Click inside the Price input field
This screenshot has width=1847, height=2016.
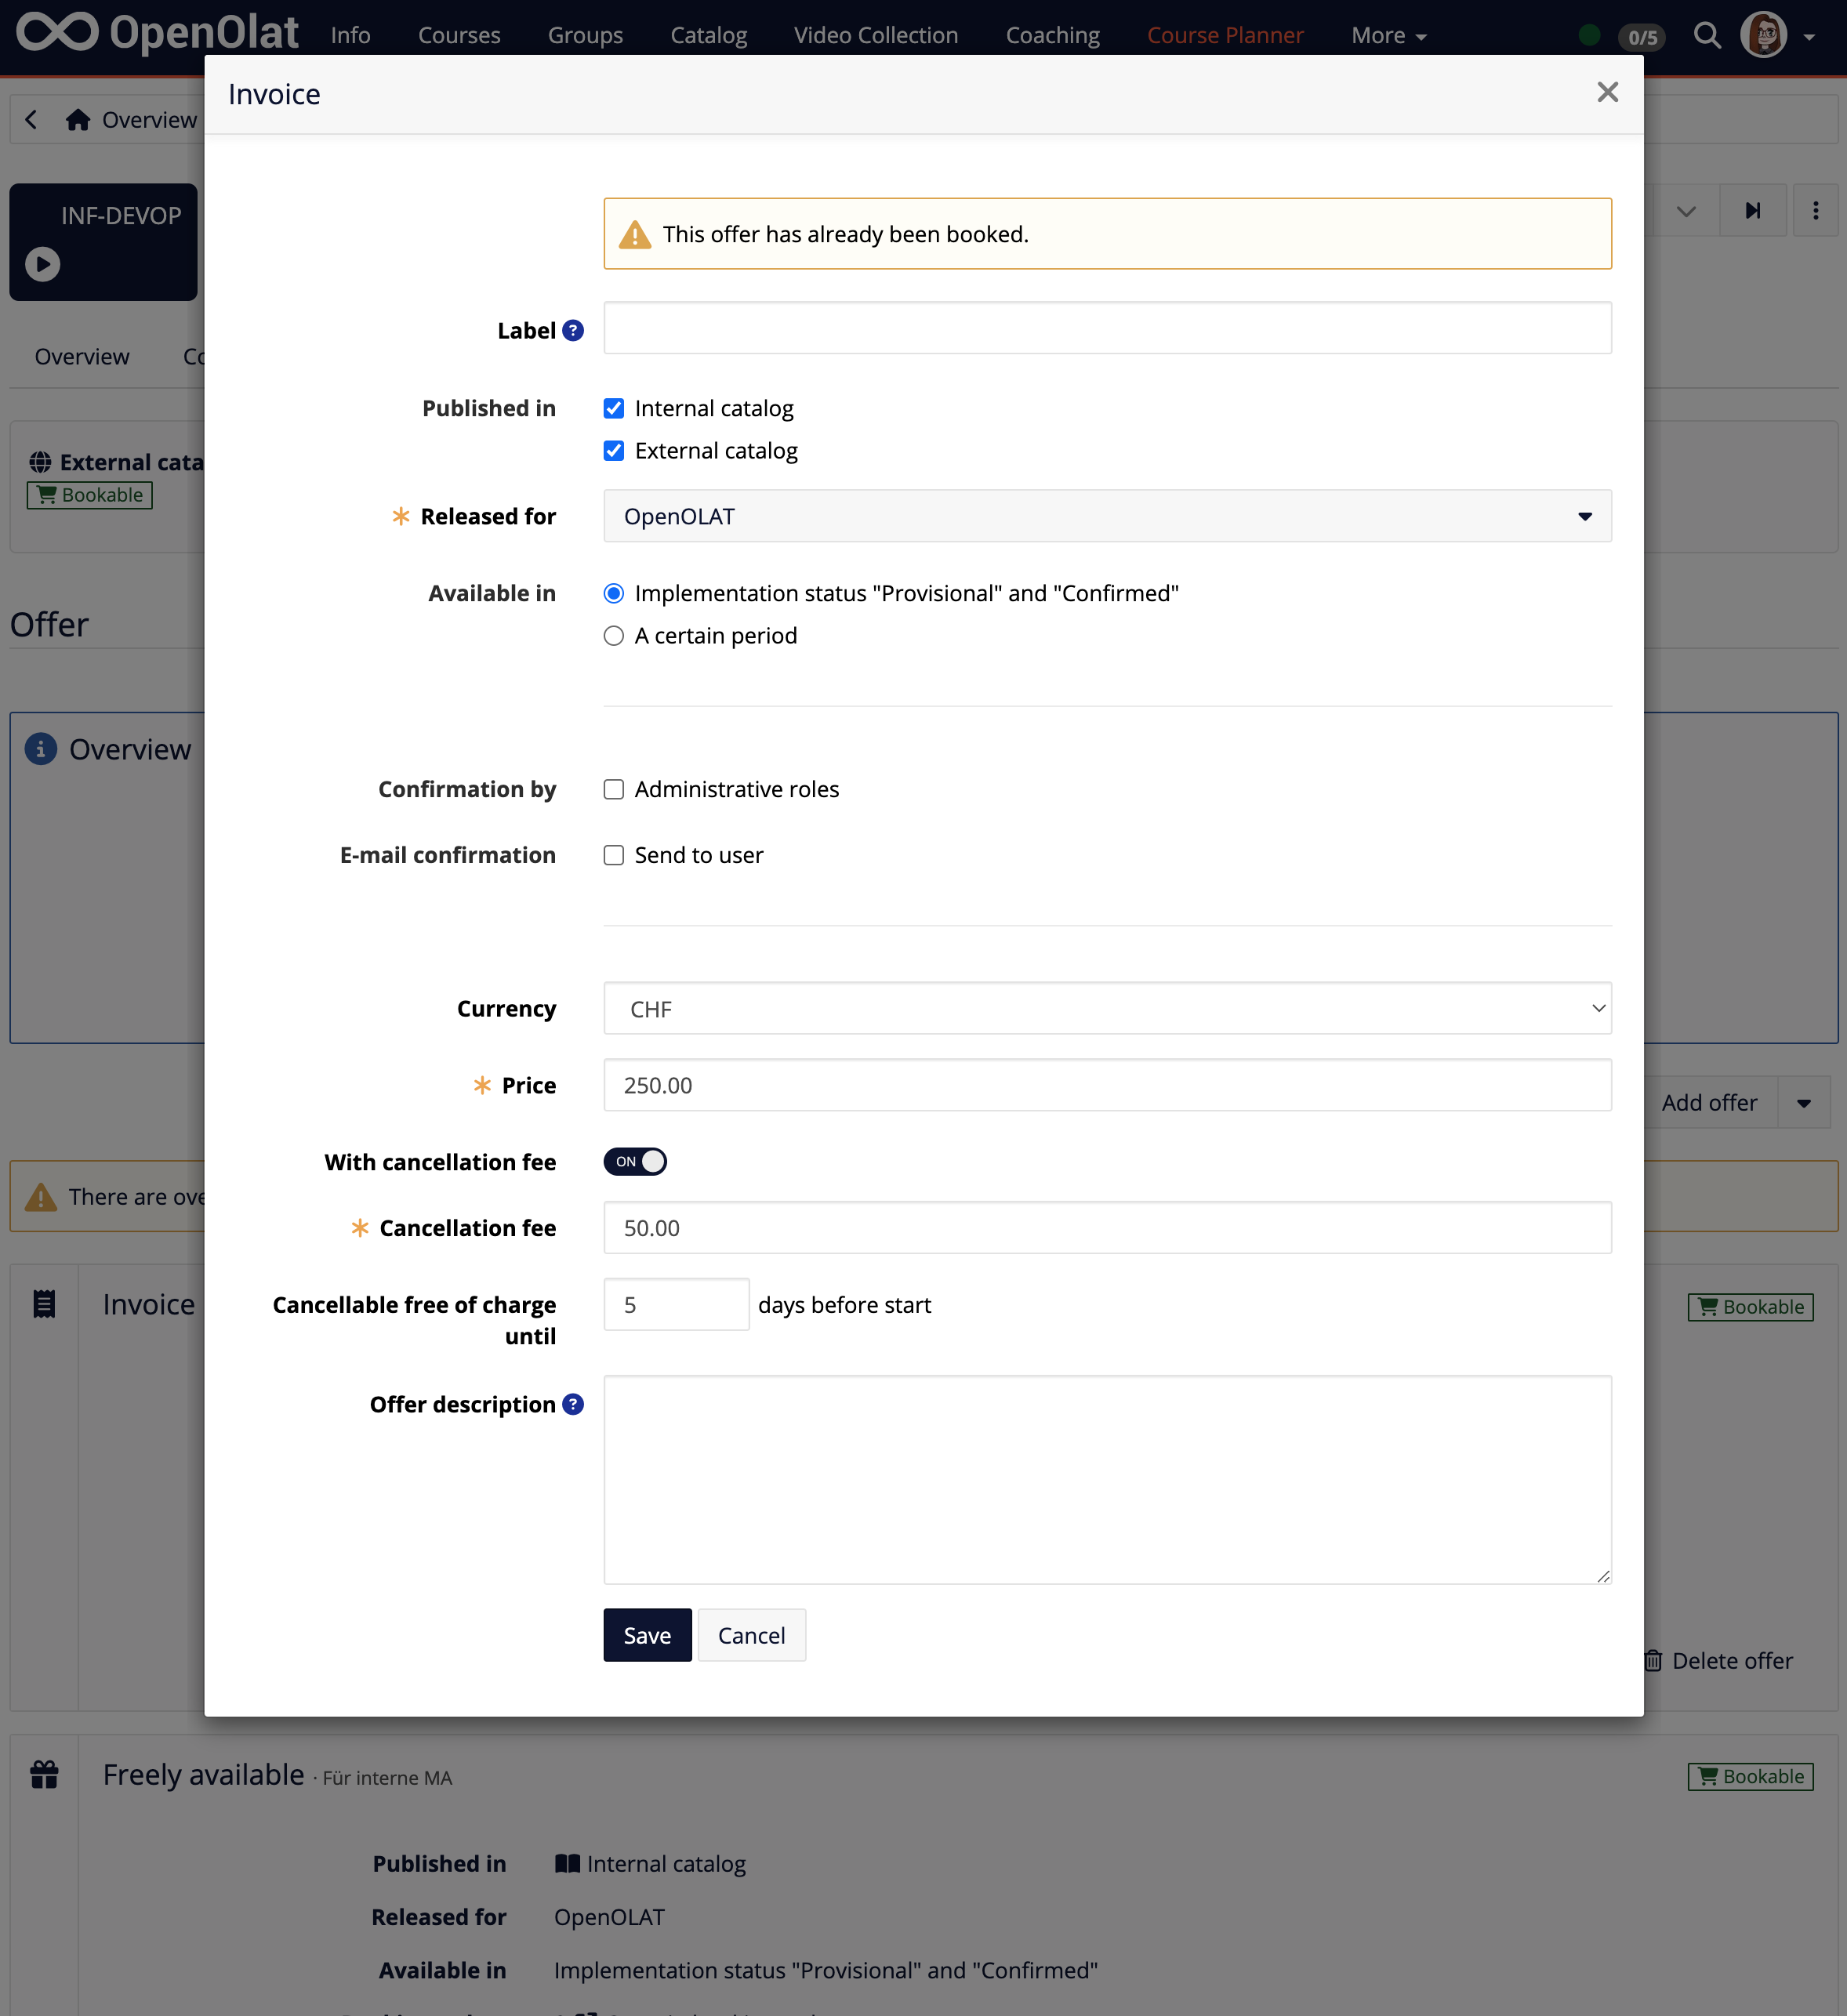pos(1106,1085)
